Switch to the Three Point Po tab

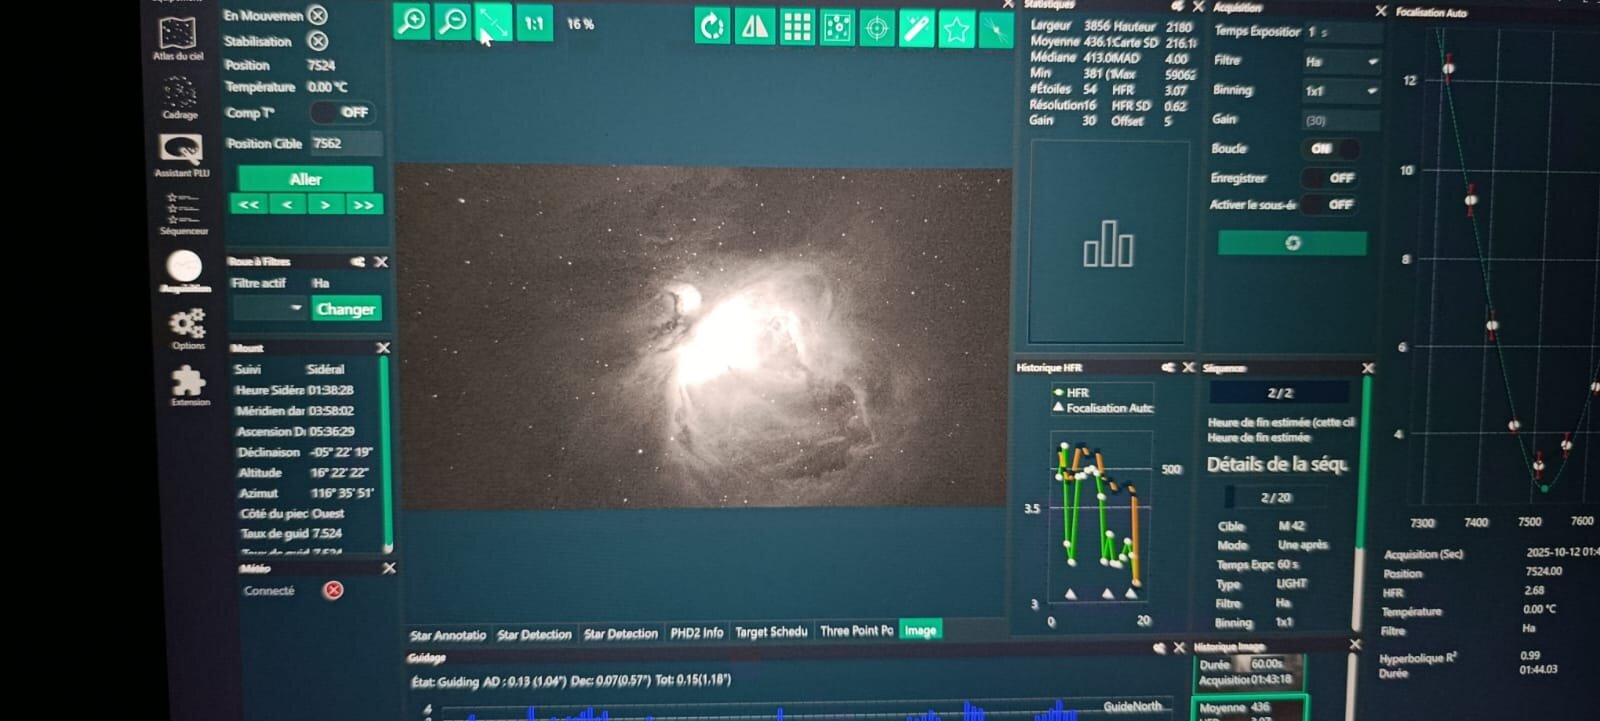[x=856, y=631]
